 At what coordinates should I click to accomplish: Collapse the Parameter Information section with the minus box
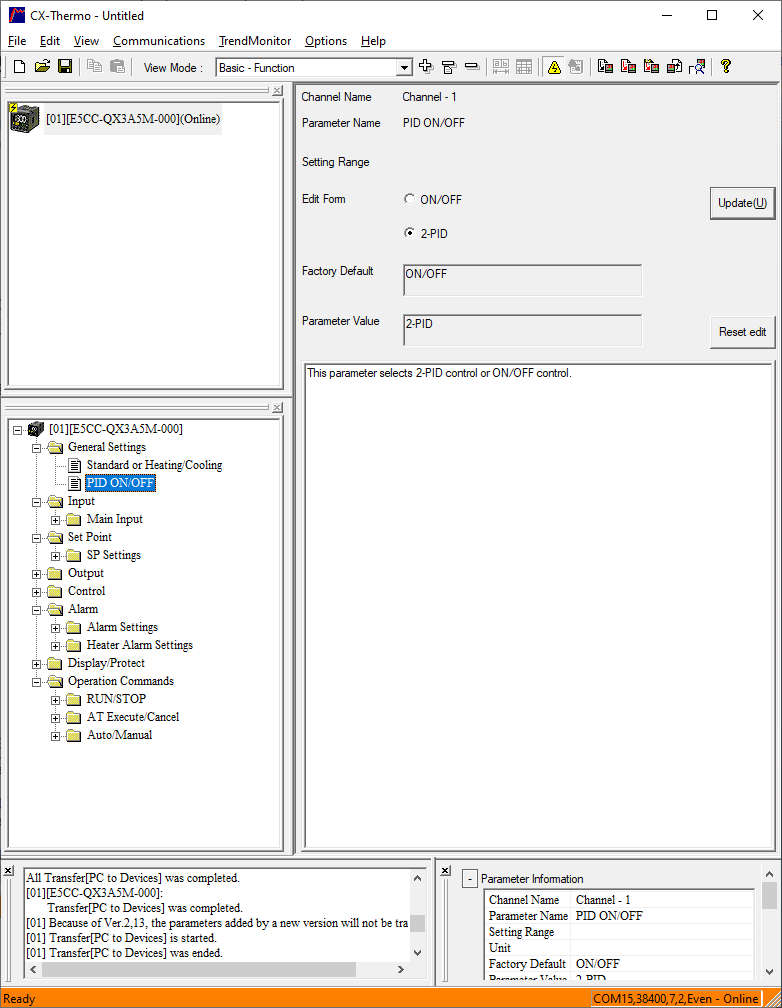click(x=469, y=879)
